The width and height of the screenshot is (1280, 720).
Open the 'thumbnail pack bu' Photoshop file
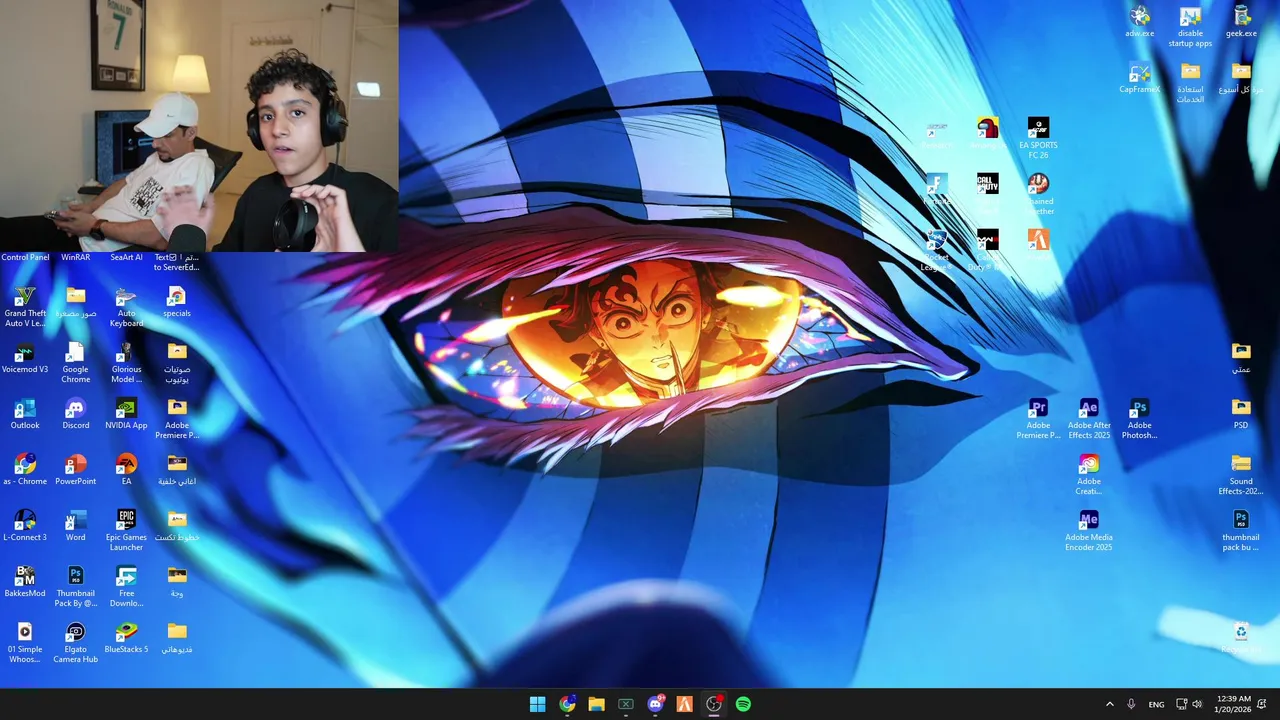[1241, 531]
